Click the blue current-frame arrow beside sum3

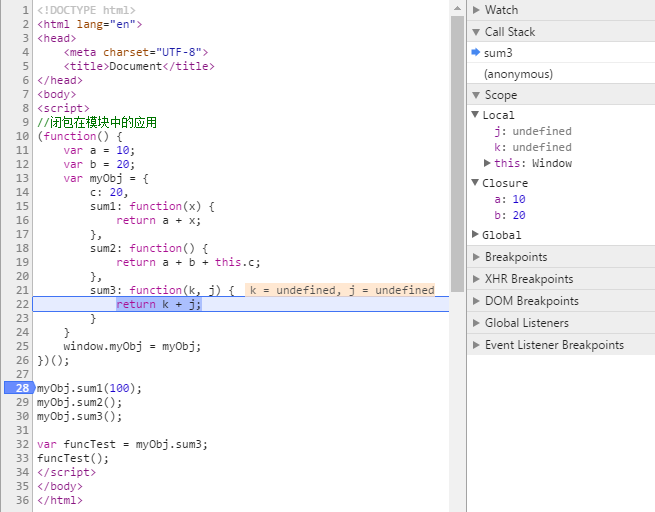point(476,52)
